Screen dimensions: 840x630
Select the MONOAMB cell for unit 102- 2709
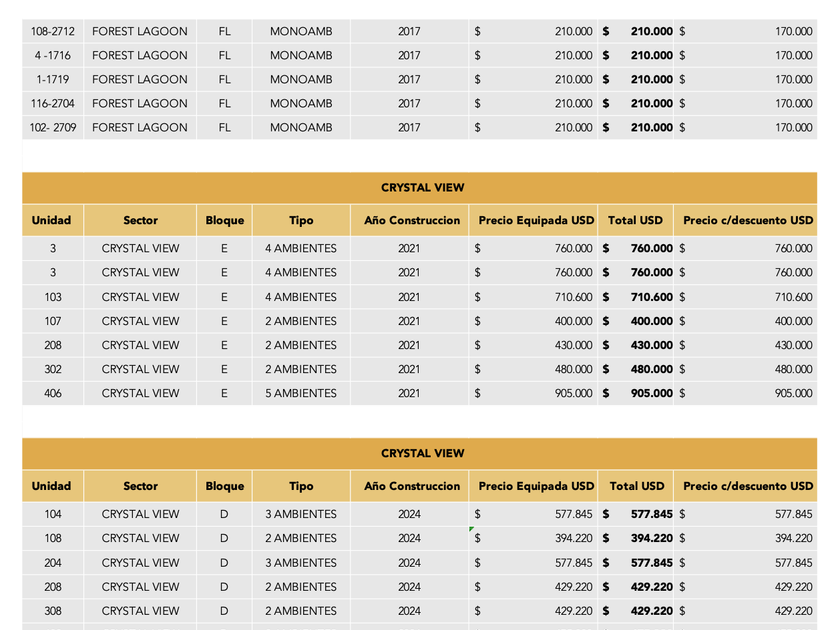tap(301, 127)
